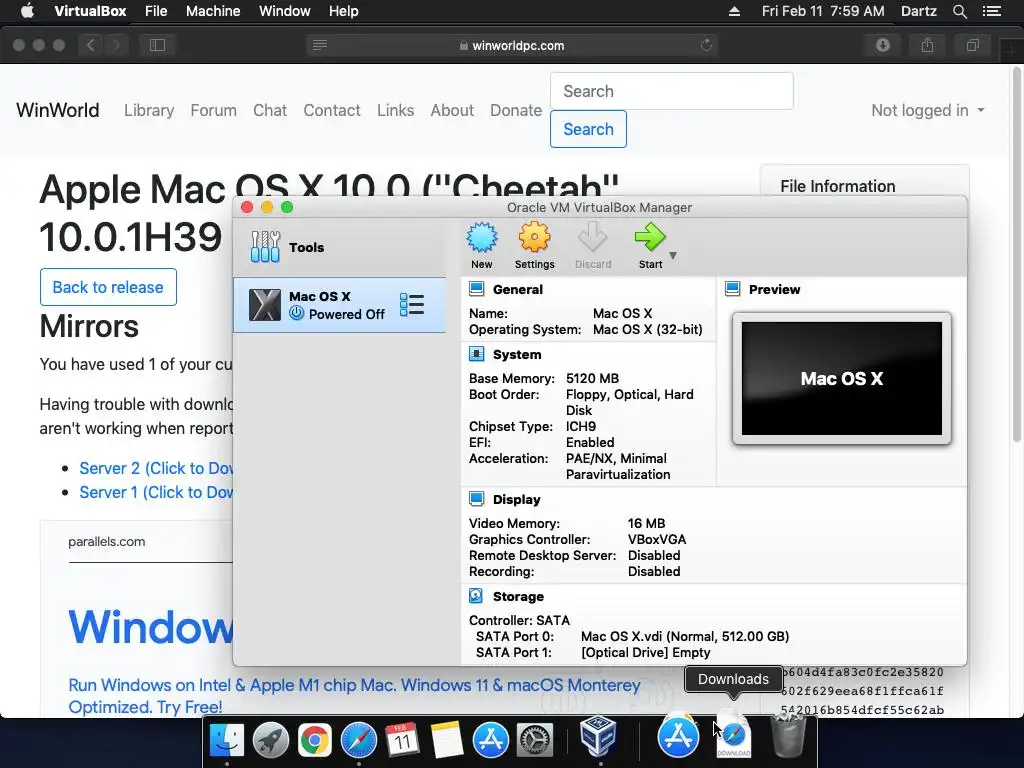Screen dimensions: 1024x768
Task: Reload the page in Safari
Action: pos(706,45)
